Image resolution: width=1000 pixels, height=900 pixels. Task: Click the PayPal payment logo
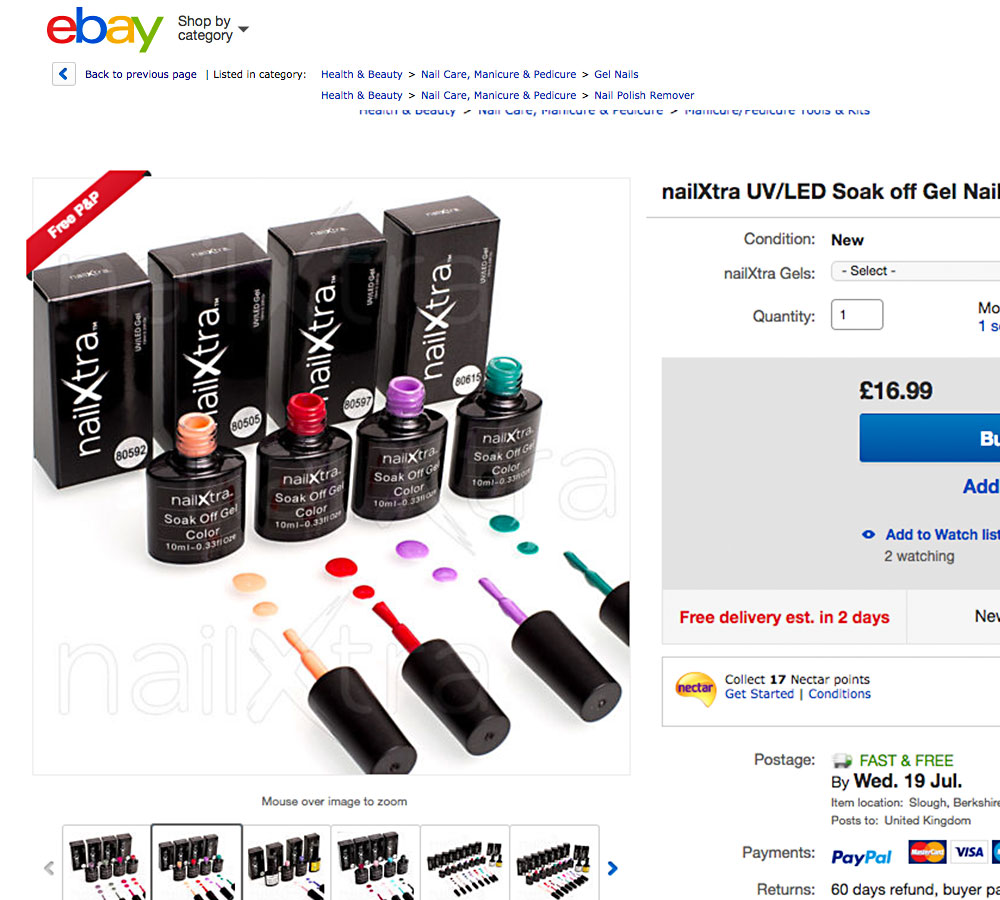pos(861,857)
